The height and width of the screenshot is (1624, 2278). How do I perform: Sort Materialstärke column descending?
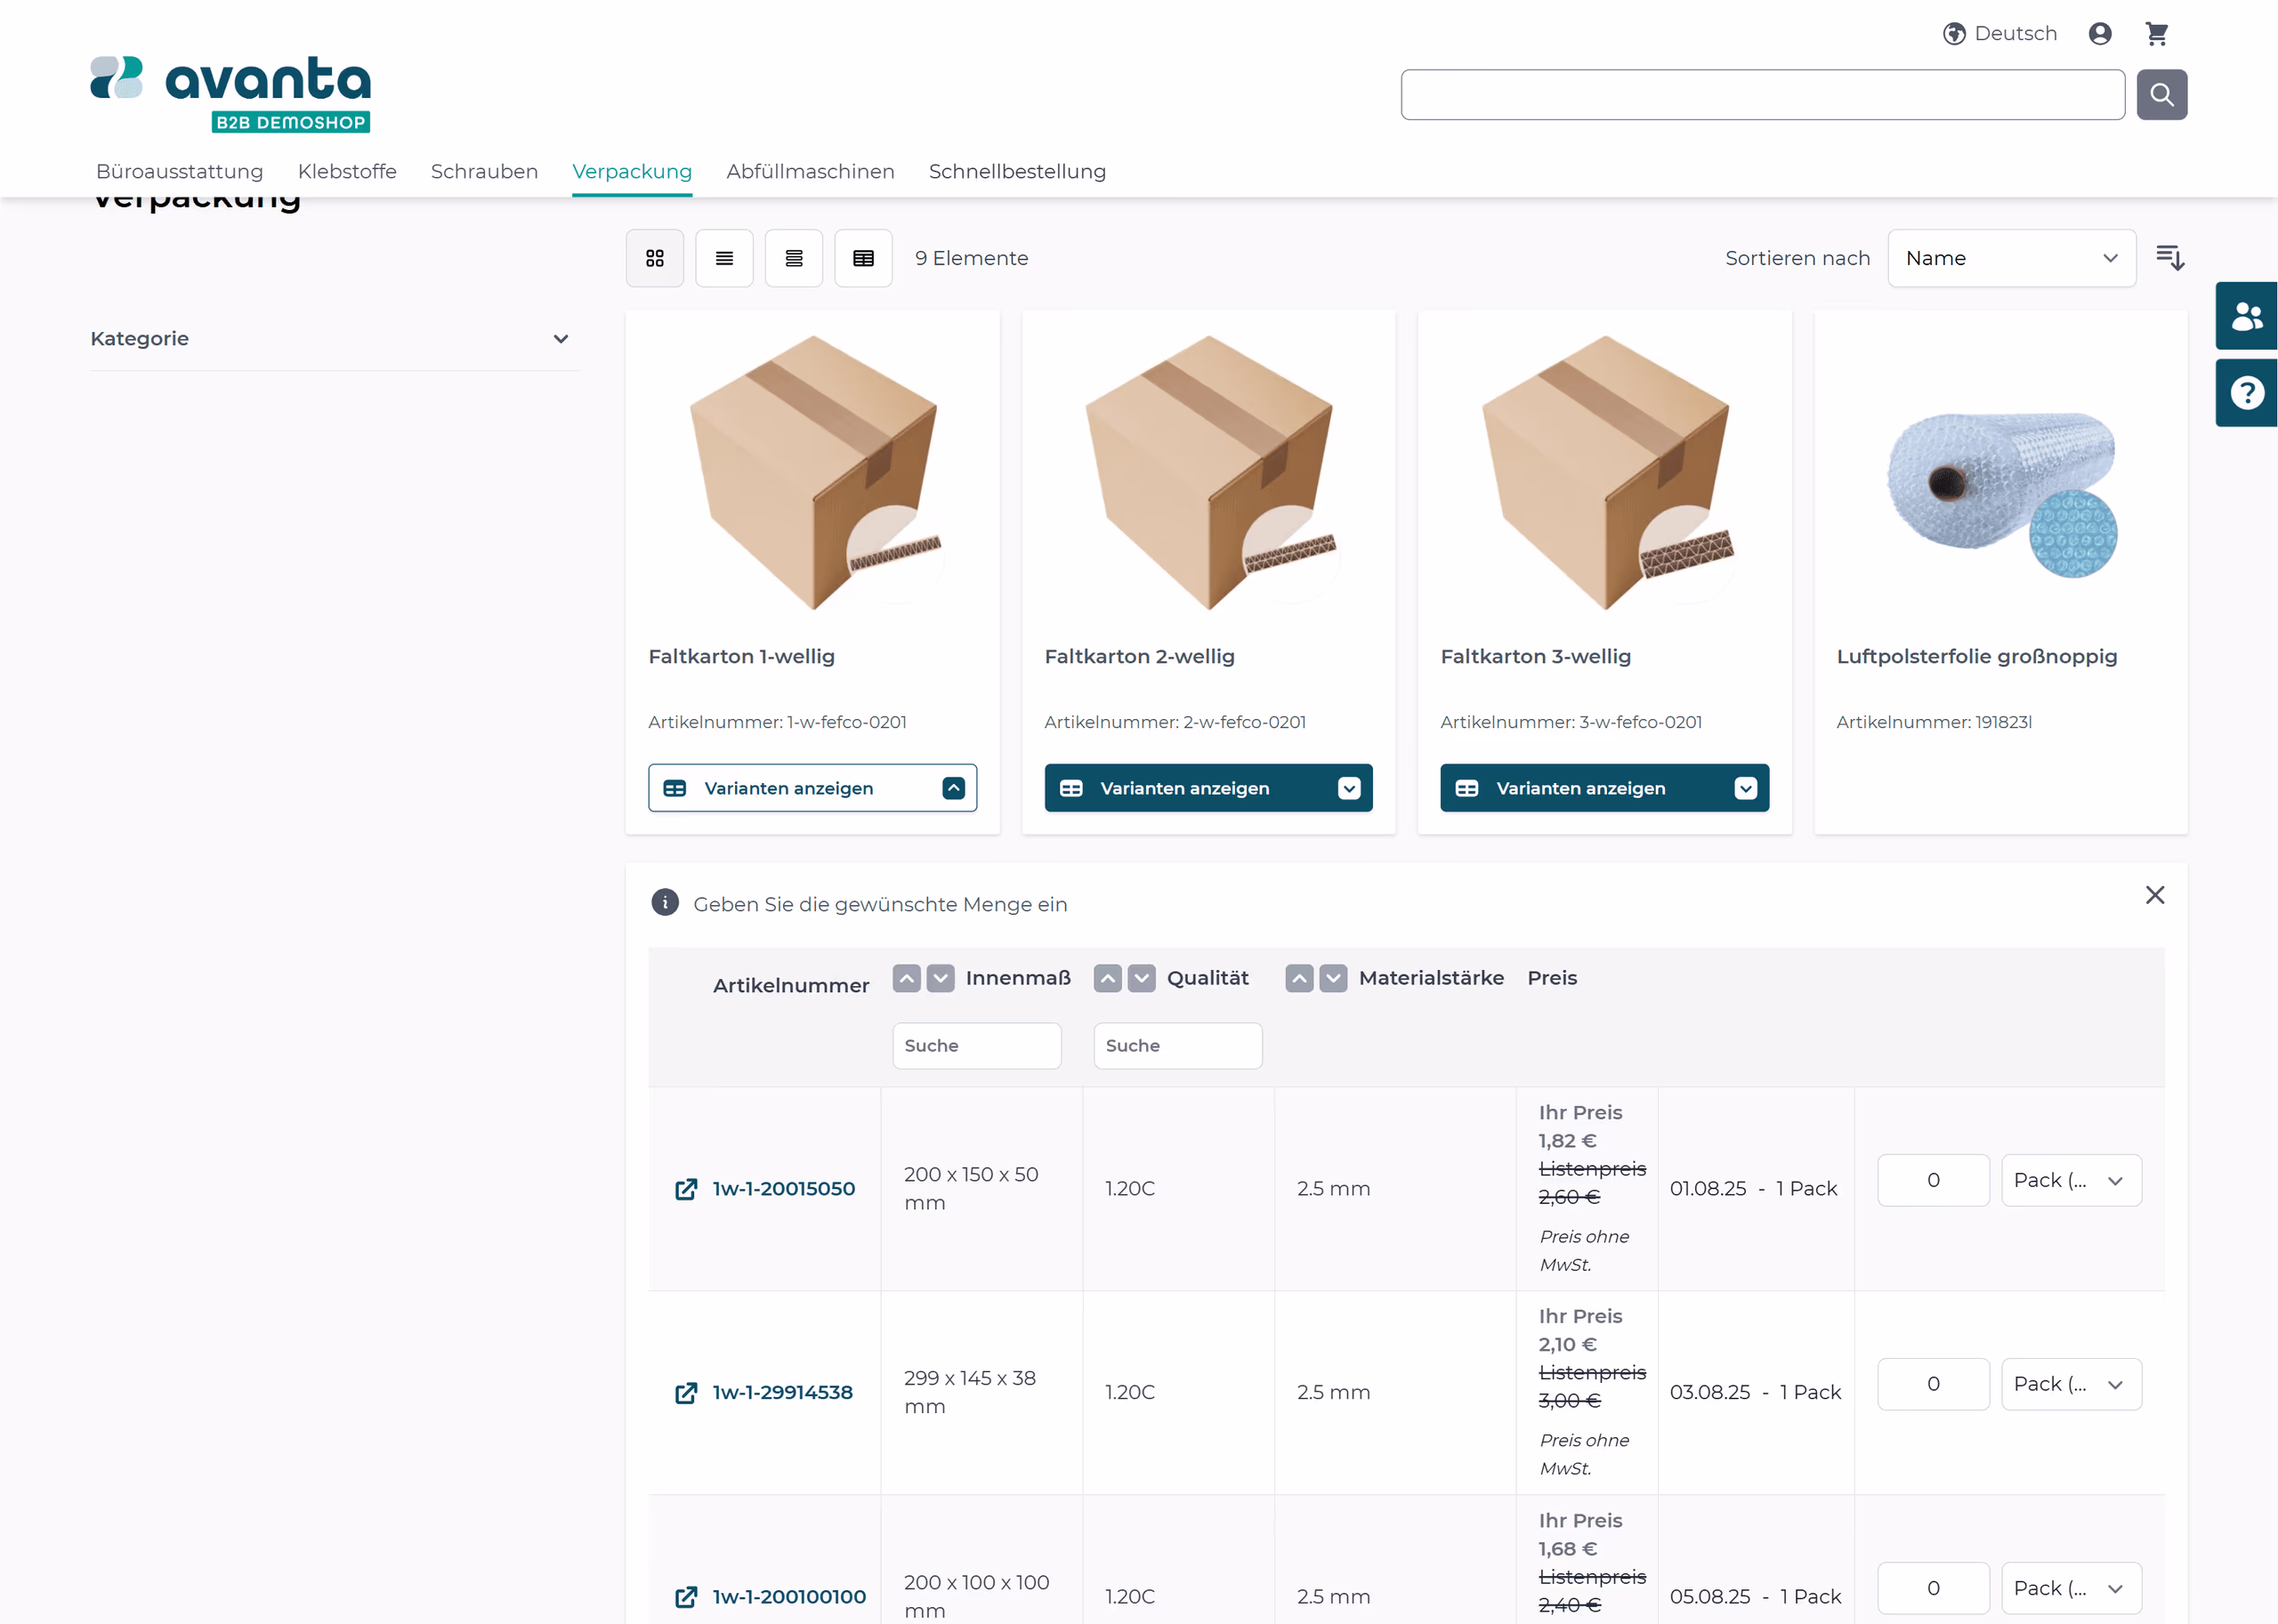coord(1333,978)
